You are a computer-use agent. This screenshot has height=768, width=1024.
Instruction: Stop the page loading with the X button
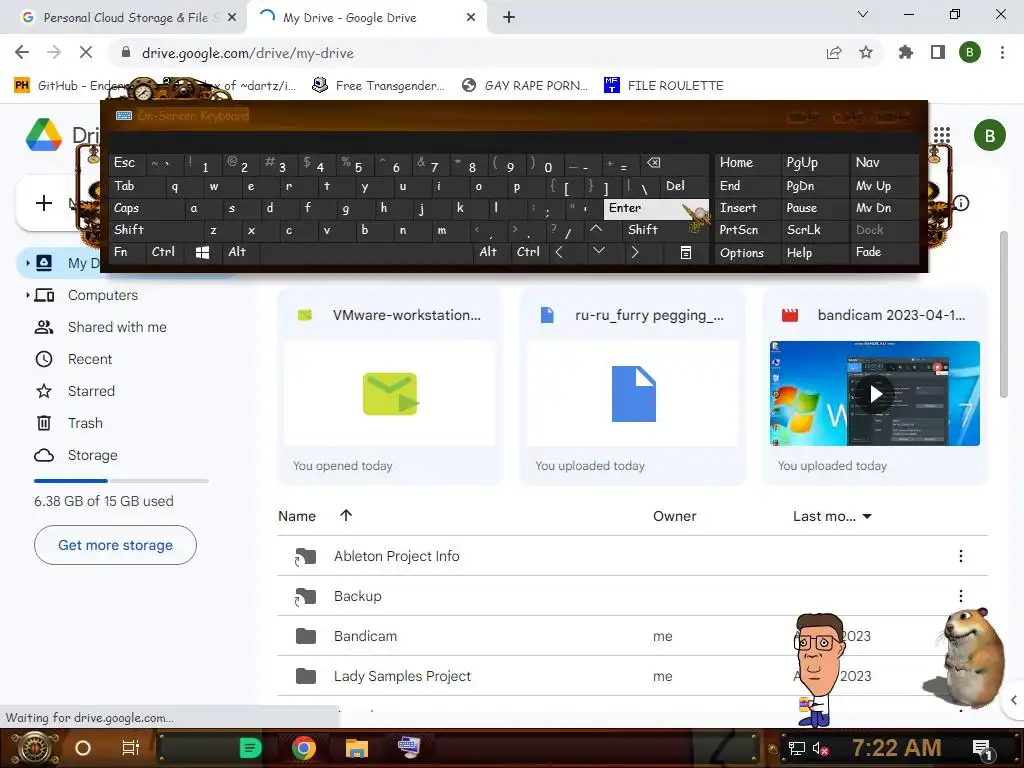click(86, 52)
